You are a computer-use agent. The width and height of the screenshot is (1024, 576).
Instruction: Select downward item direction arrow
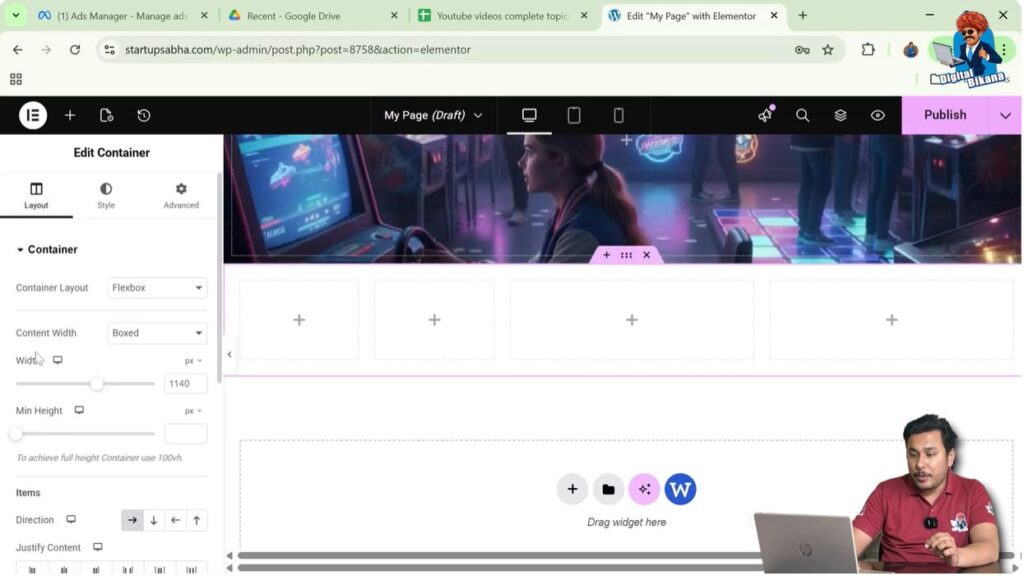click(x=153, y=520)
